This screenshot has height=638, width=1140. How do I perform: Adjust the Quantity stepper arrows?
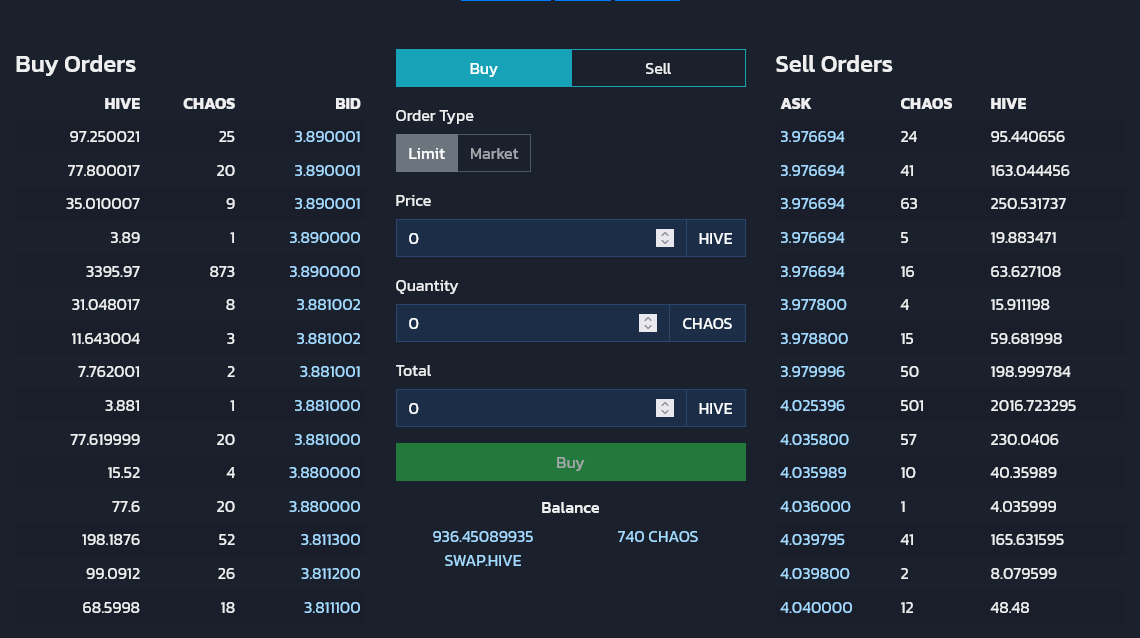pyautogui.click(x=648, y=323)
